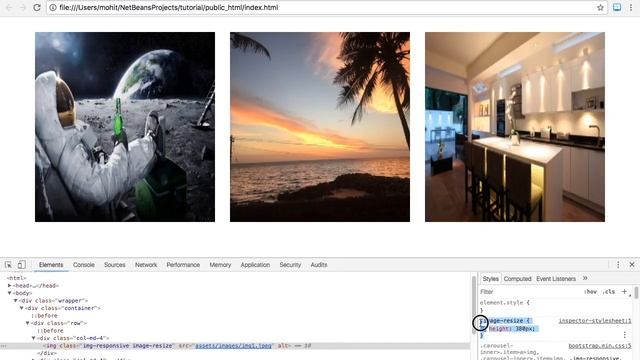Switch to the Console tab
This screenshot has width=640, height=360.
coord(84,265)
